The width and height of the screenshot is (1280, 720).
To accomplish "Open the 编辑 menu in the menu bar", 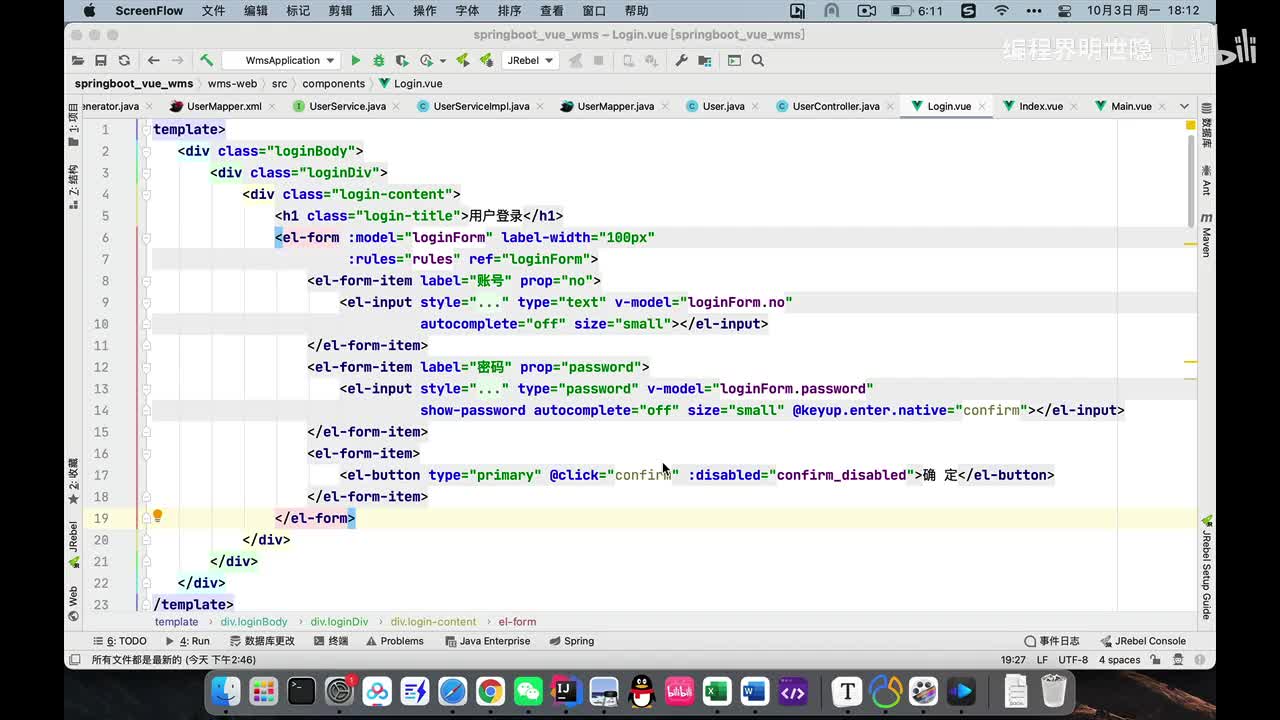I will [255, 11].
